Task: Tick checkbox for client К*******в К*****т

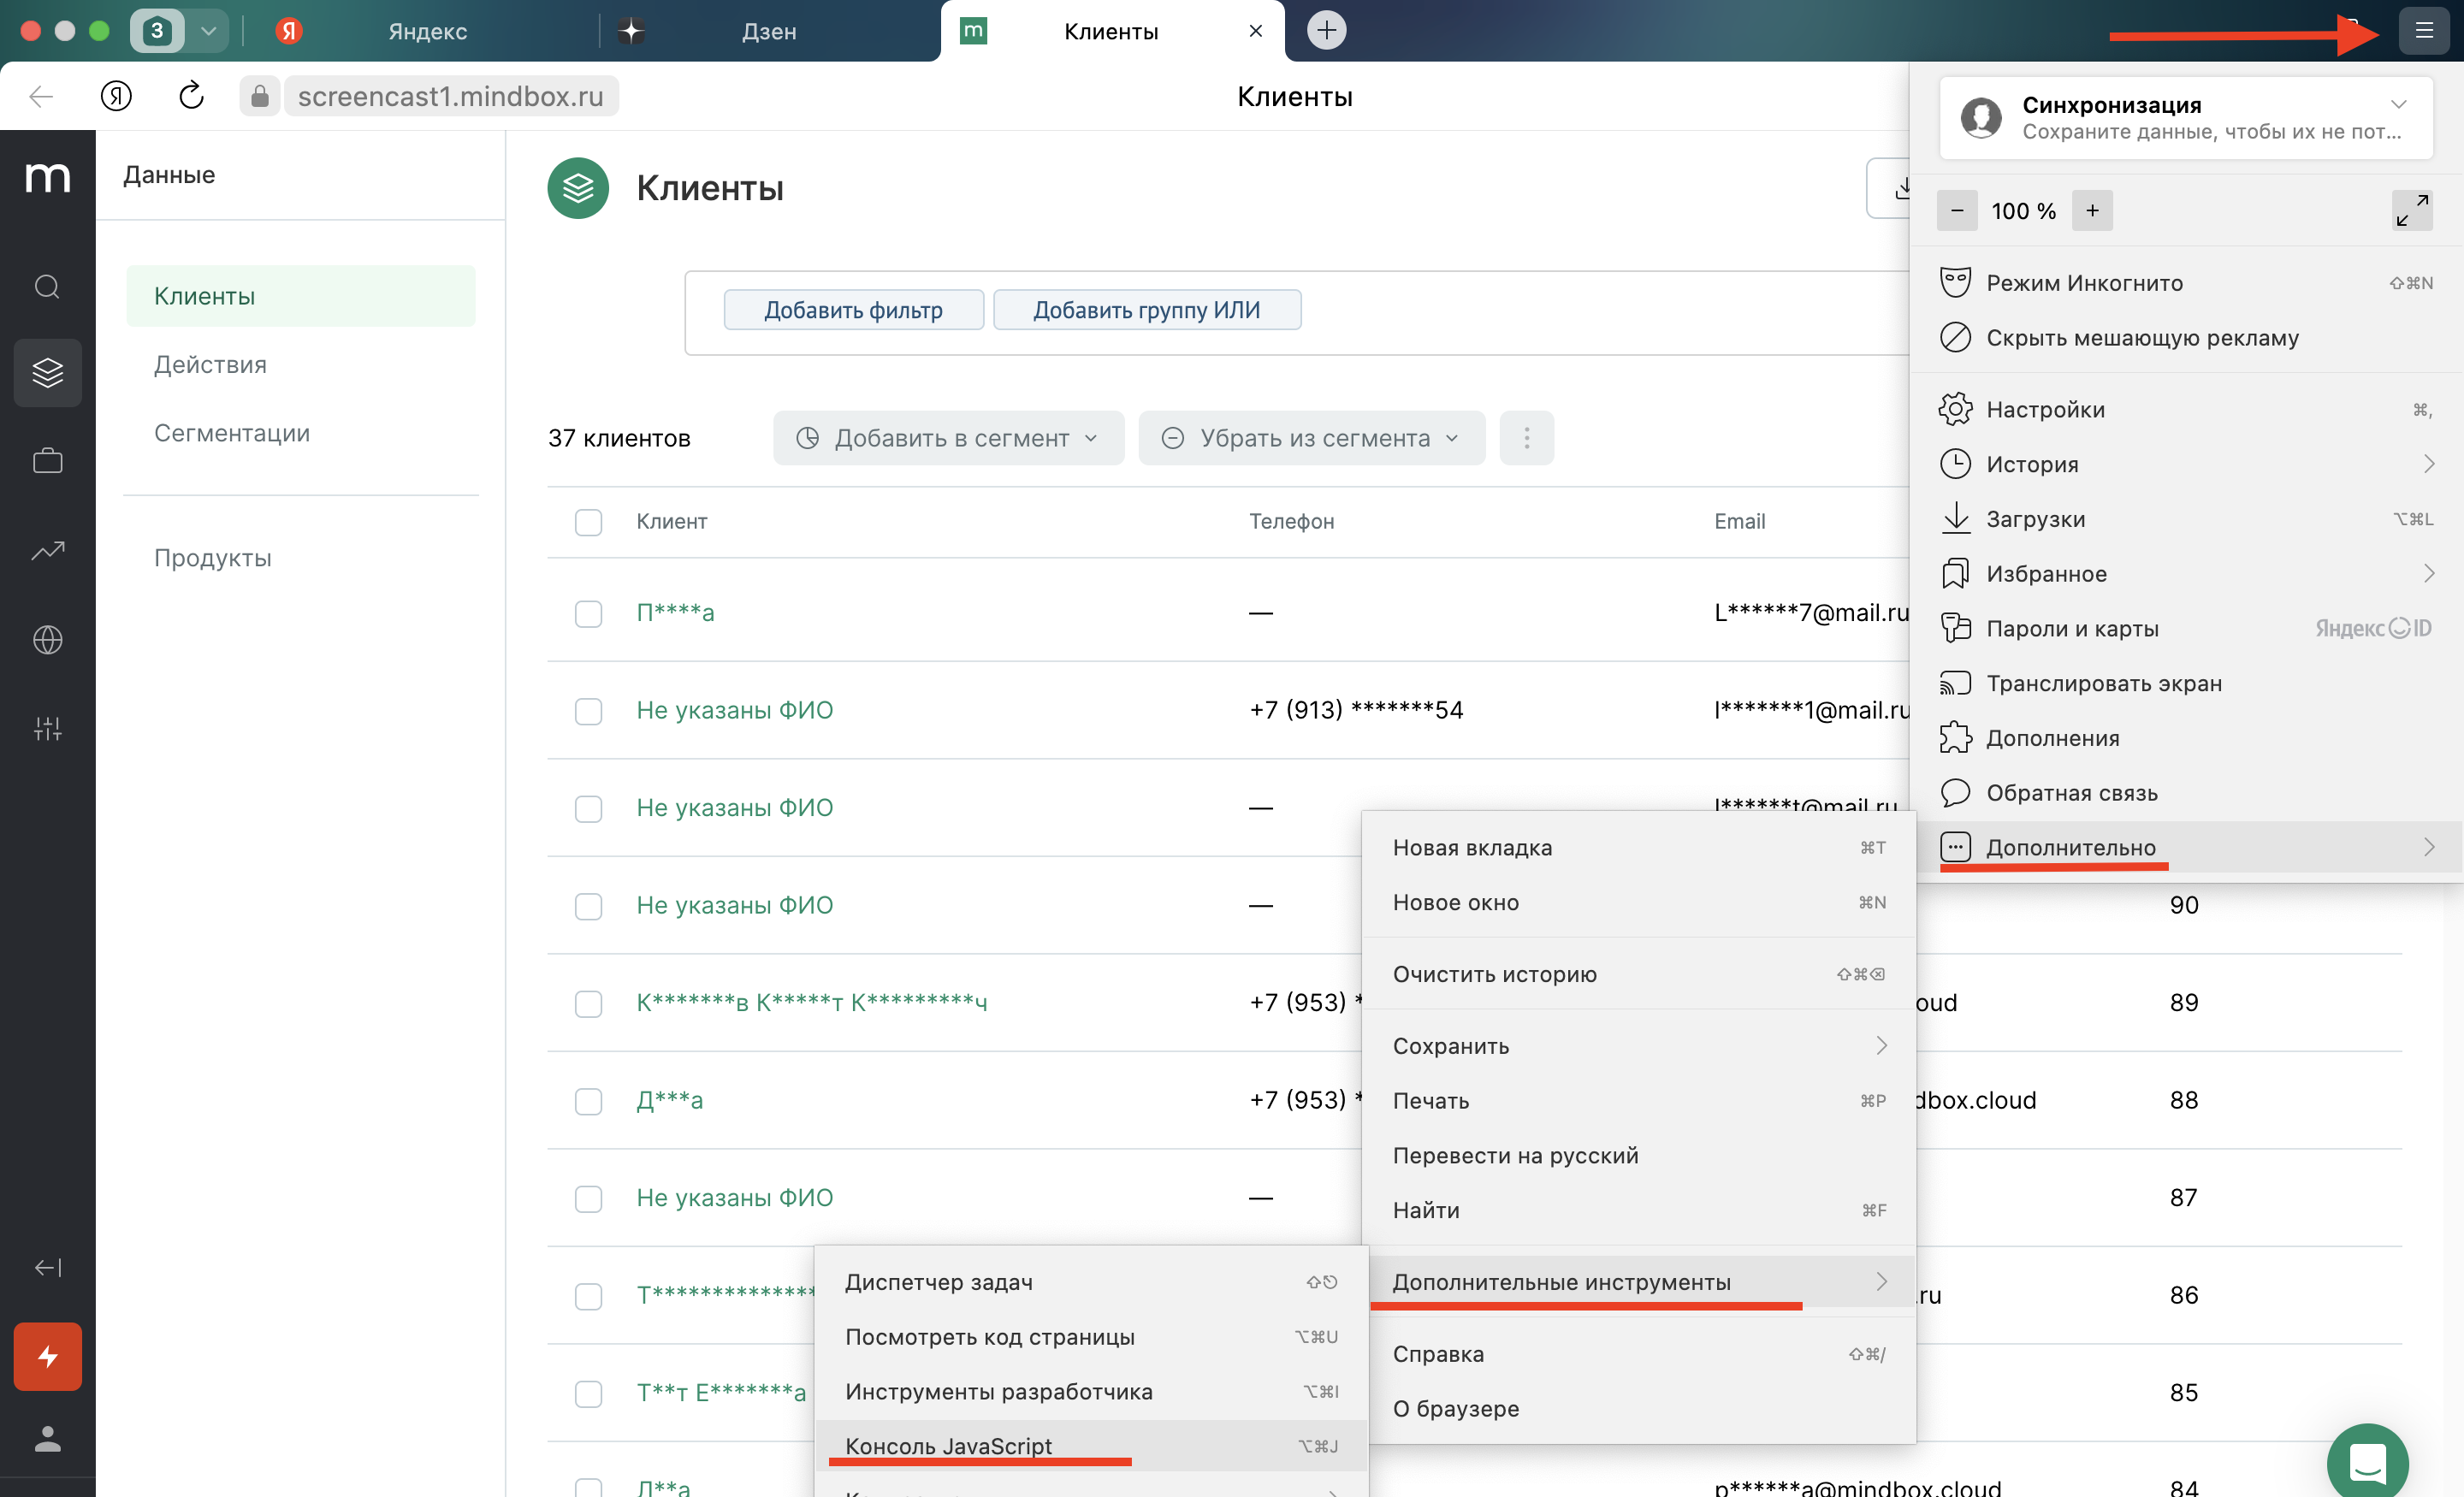Action: (588, 1003)
